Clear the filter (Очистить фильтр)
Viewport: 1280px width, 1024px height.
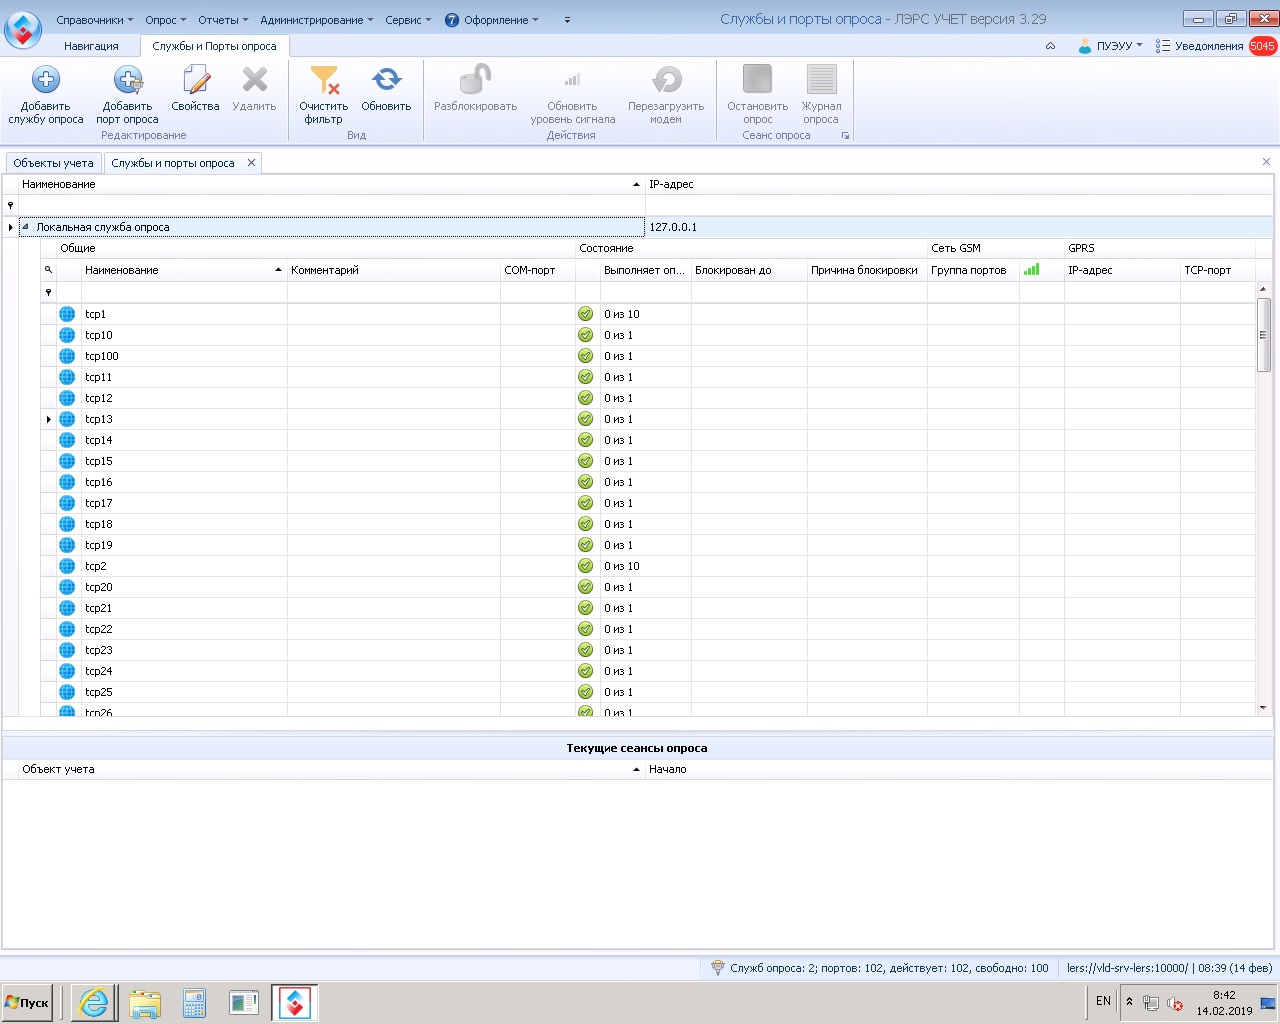point(324,95)
